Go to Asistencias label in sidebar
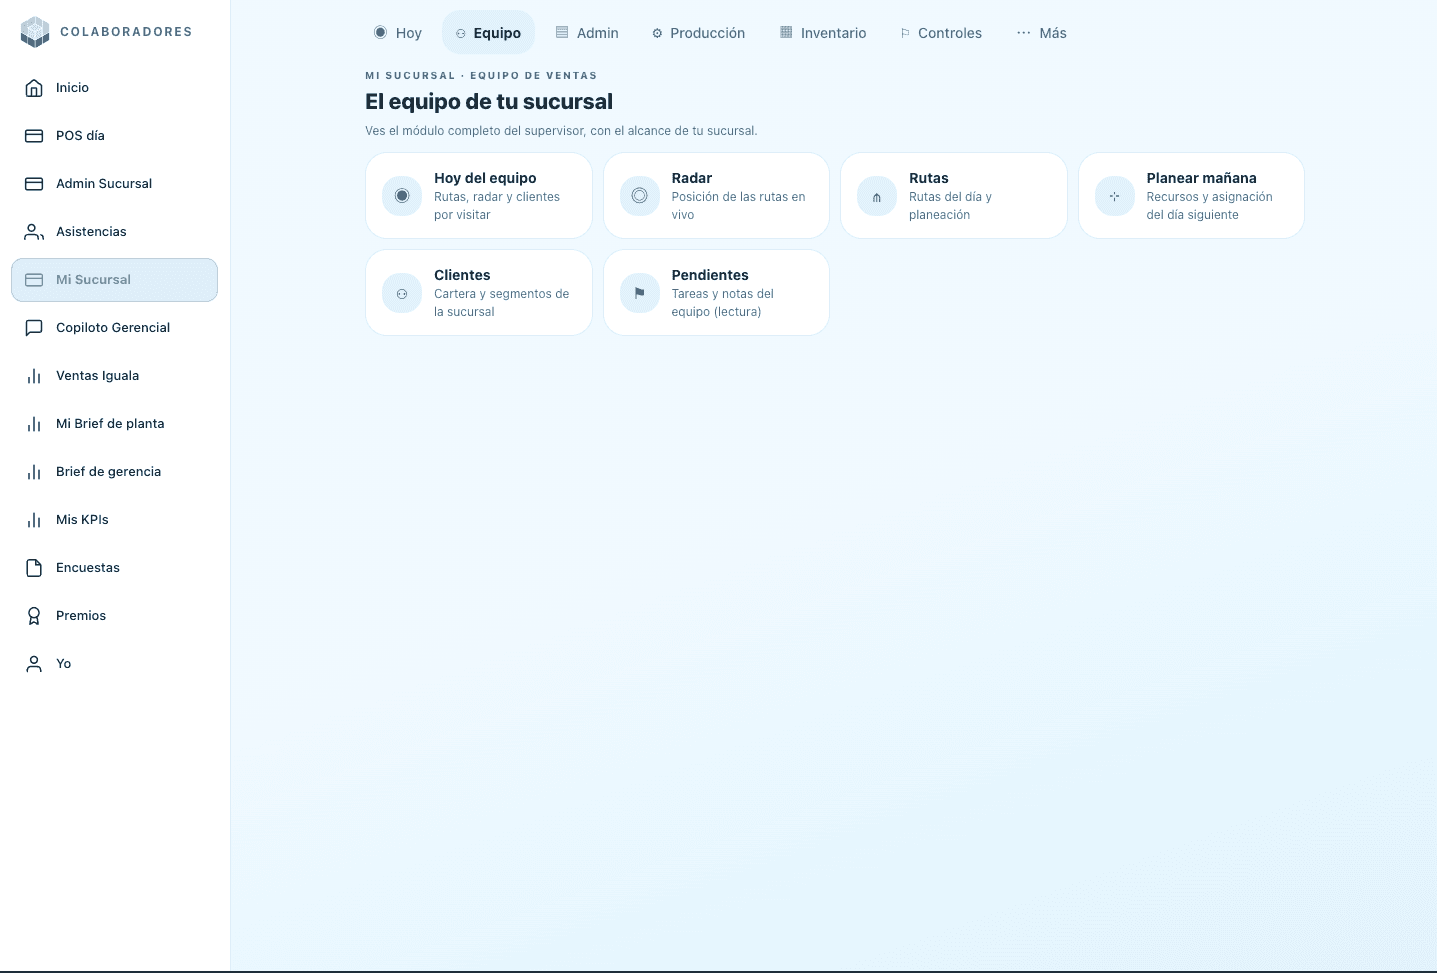 click(x=91, y=232)
